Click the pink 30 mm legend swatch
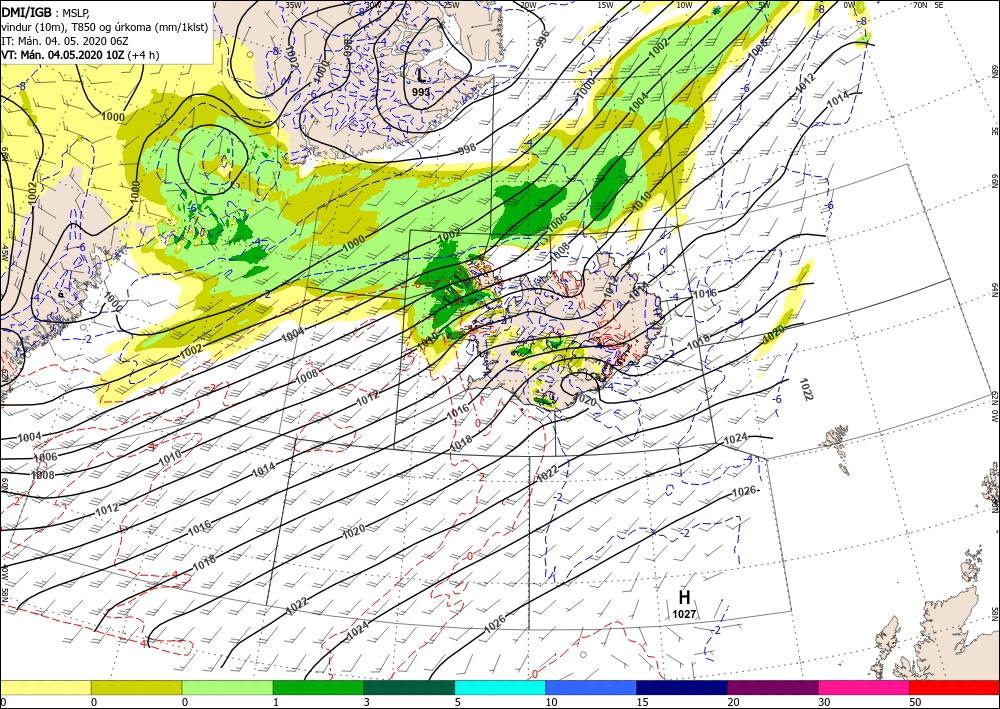This screenshot has width=1000, height=709. pos(864,687)
